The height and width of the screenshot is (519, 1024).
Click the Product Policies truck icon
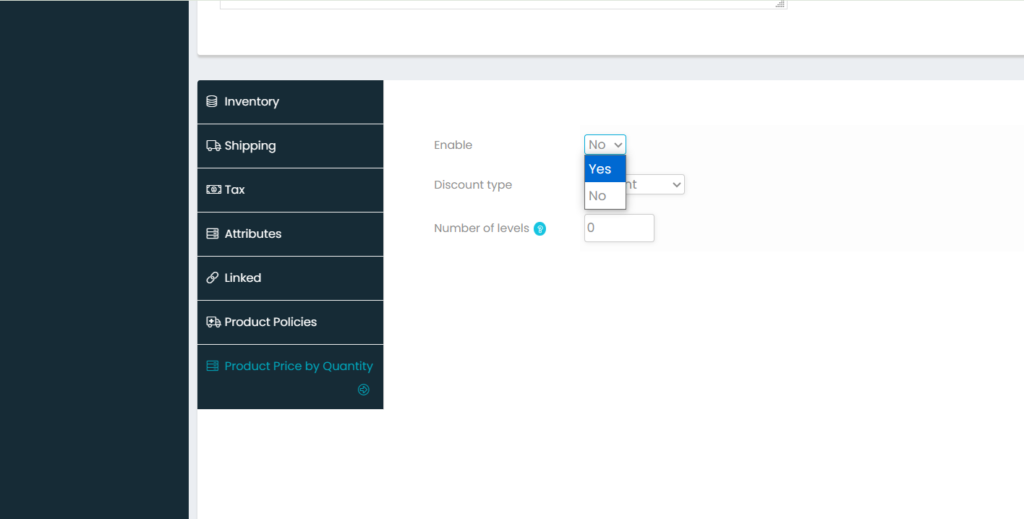[213, 322]
